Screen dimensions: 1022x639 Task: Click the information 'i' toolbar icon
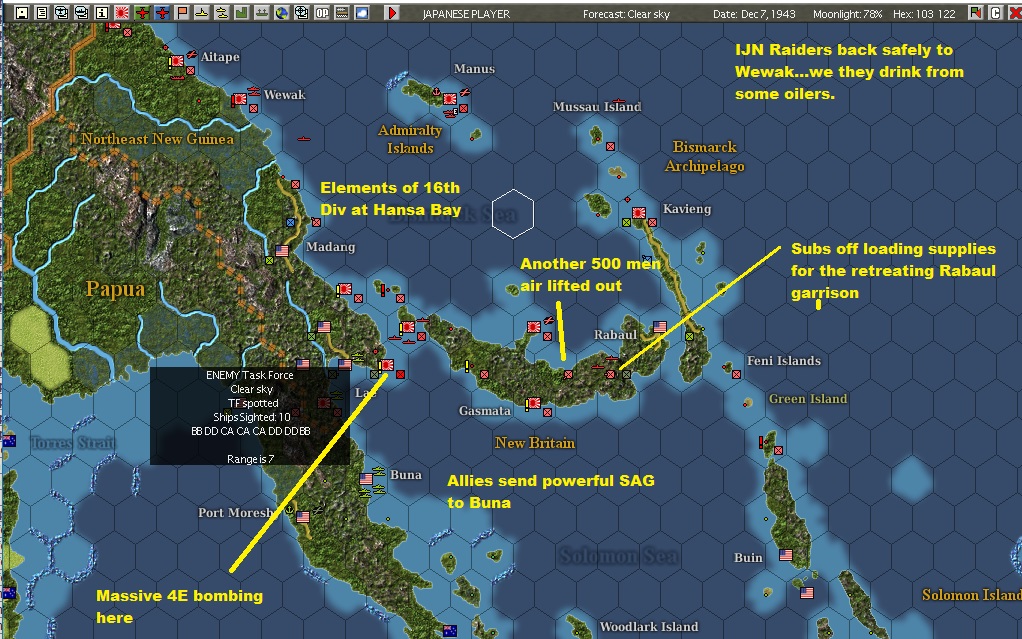click(102, 12)
